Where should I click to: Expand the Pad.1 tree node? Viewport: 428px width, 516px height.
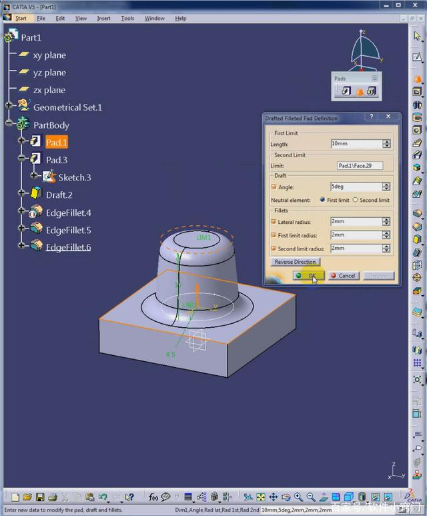(x=22, y=141)
